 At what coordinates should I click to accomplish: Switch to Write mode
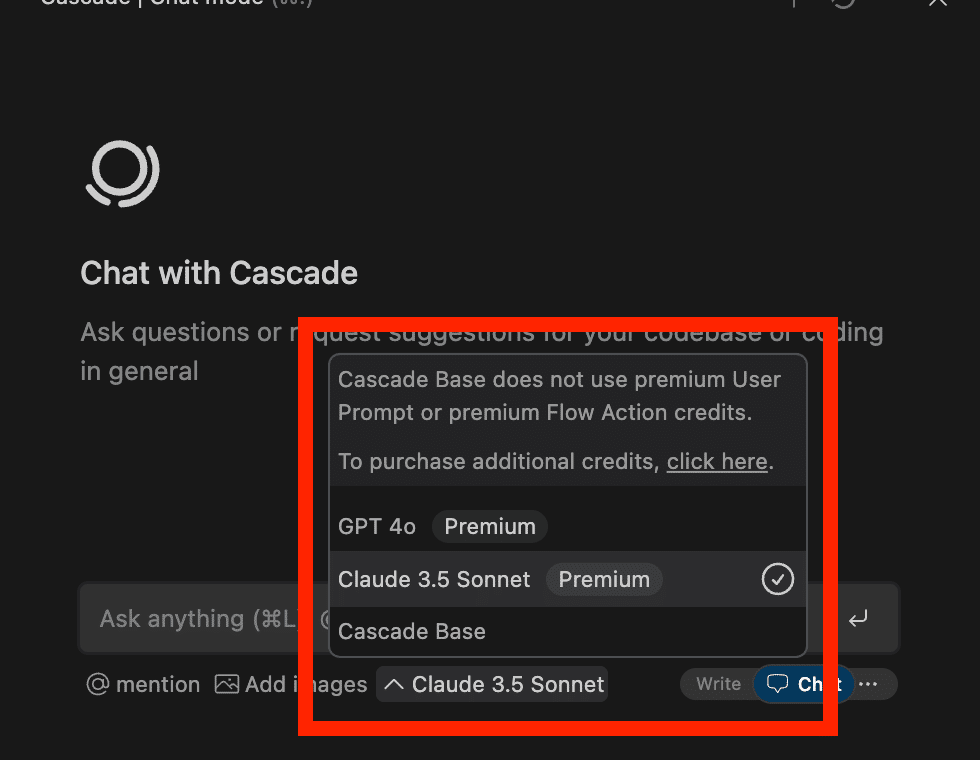718,684
